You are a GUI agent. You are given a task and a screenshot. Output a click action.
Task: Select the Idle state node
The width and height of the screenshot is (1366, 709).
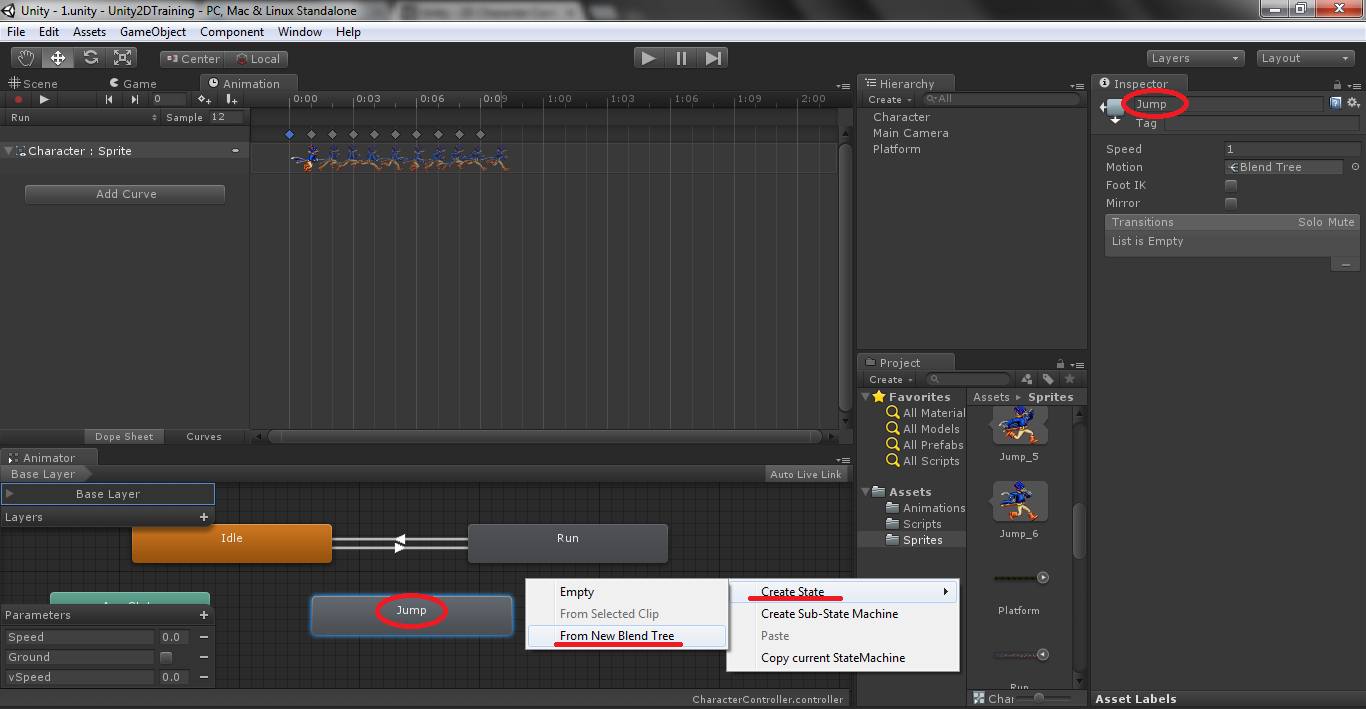232,543
